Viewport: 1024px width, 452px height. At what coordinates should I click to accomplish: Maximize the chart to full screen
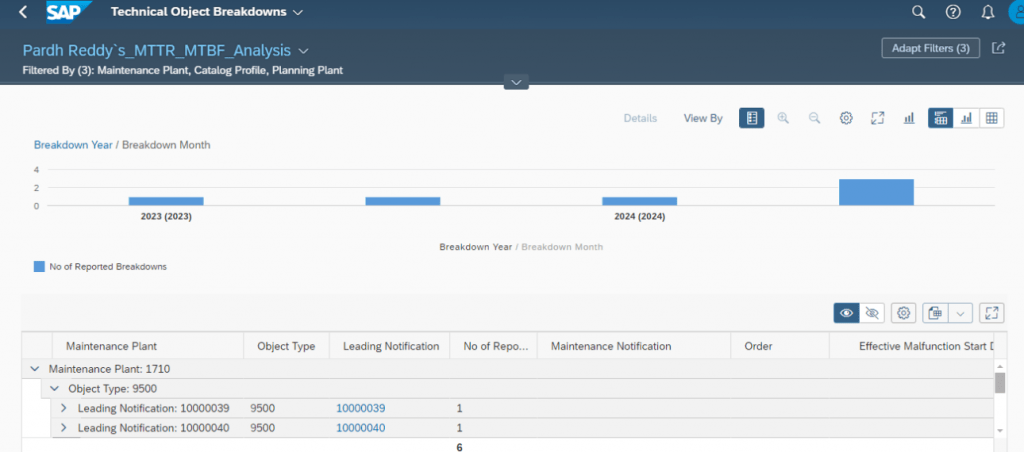click(878, 118)
